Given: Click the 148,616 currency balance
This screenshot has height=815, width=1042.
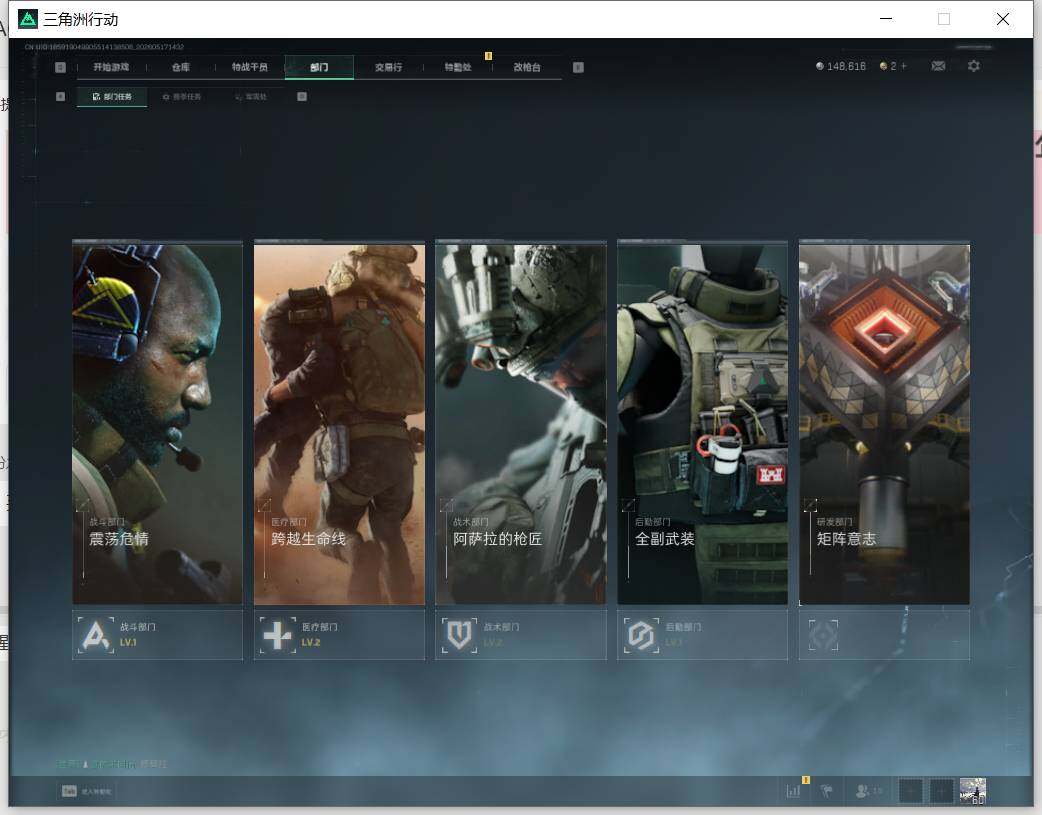Looking at the screenshot, I should (846, 66).
